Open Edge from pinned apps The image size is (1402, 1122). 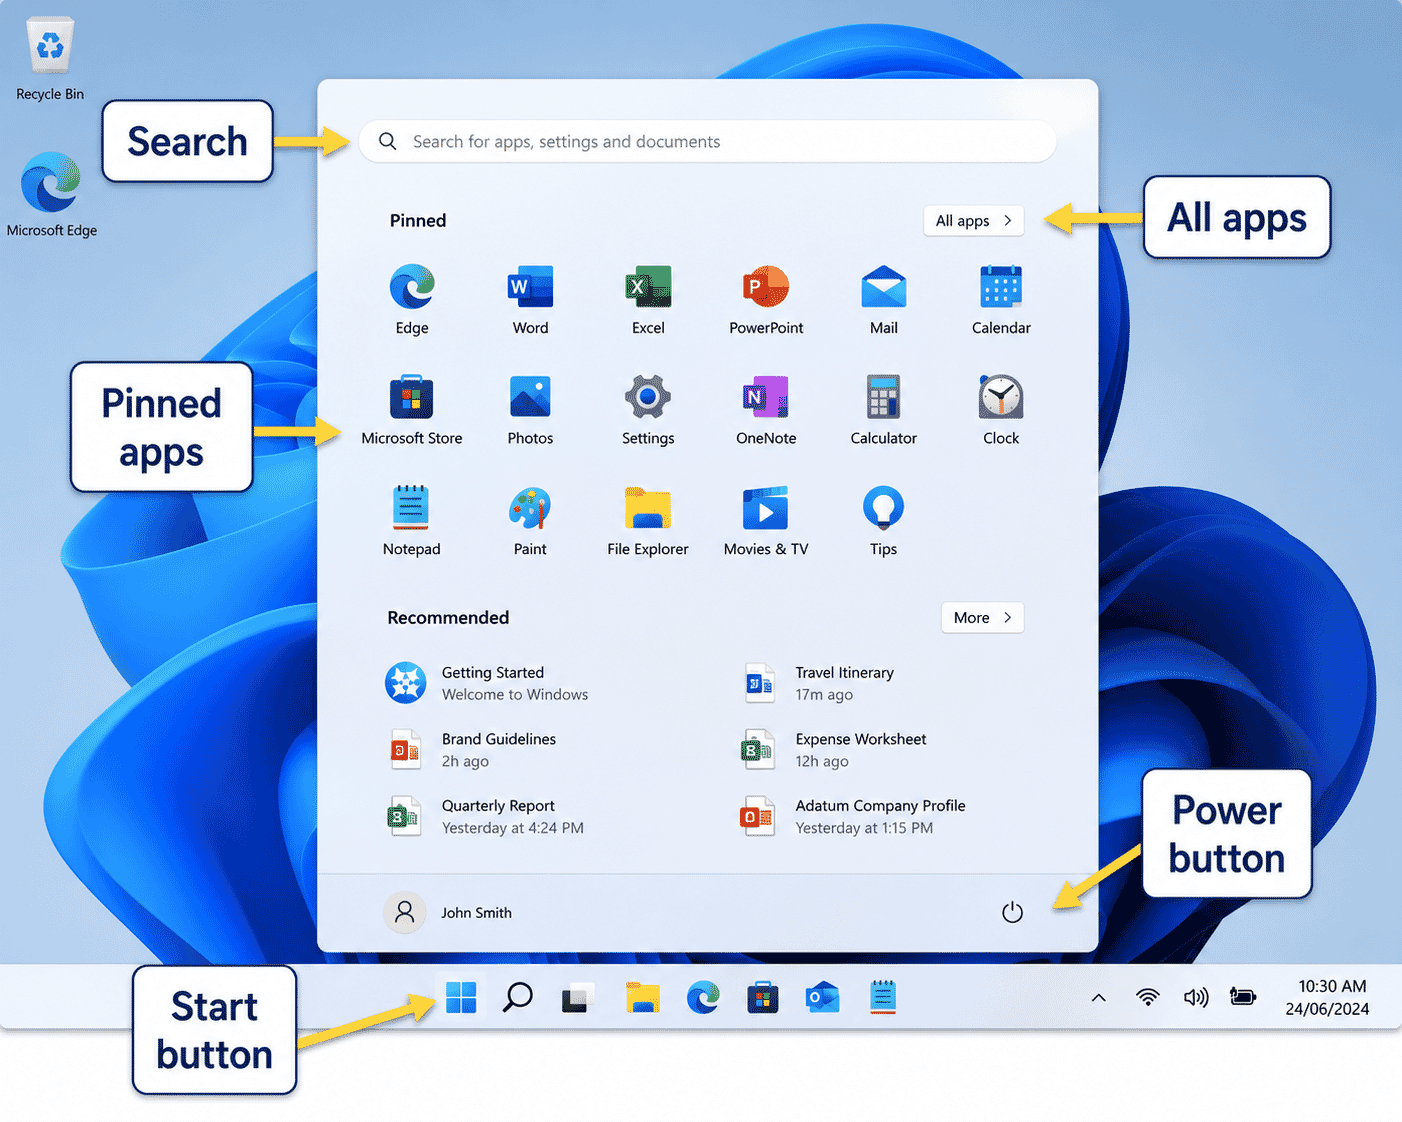412,299
